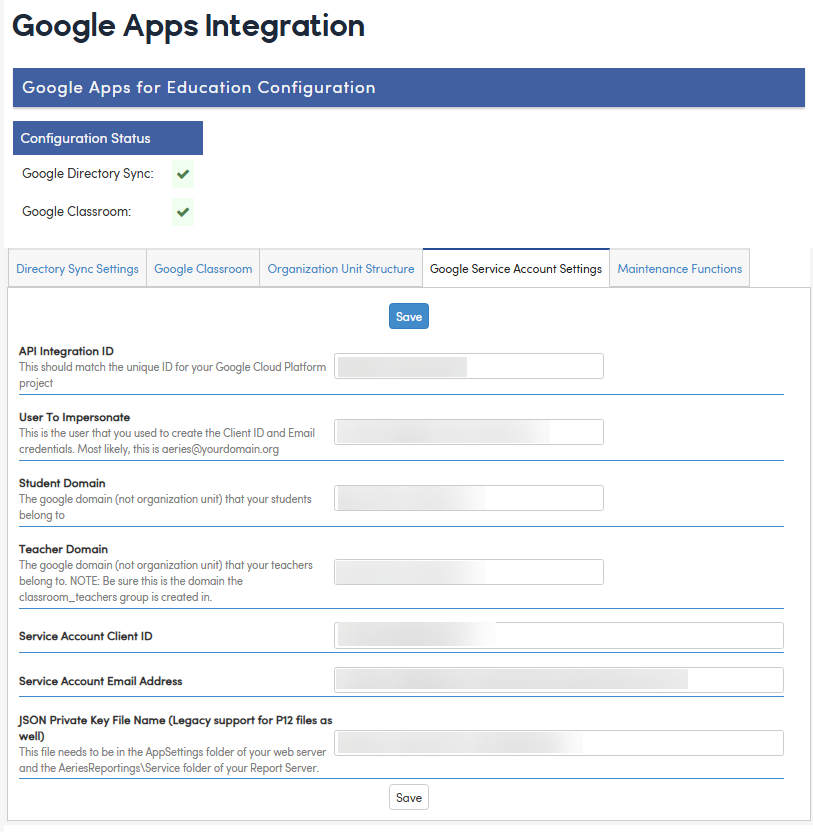Go to the Maintenance Functions tab
This screenshot has width=813, height=832.
680,268
